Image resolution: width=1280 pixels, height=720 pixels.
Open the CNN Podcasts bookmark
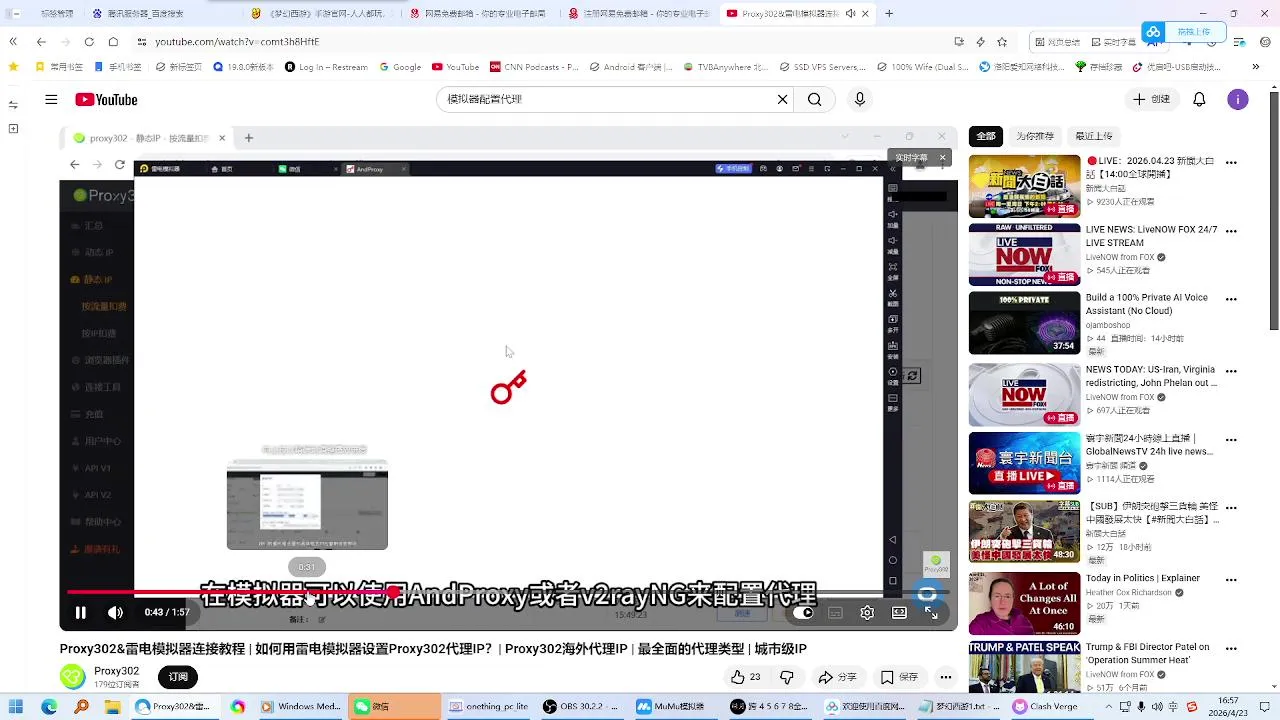[x=534, y=67]
